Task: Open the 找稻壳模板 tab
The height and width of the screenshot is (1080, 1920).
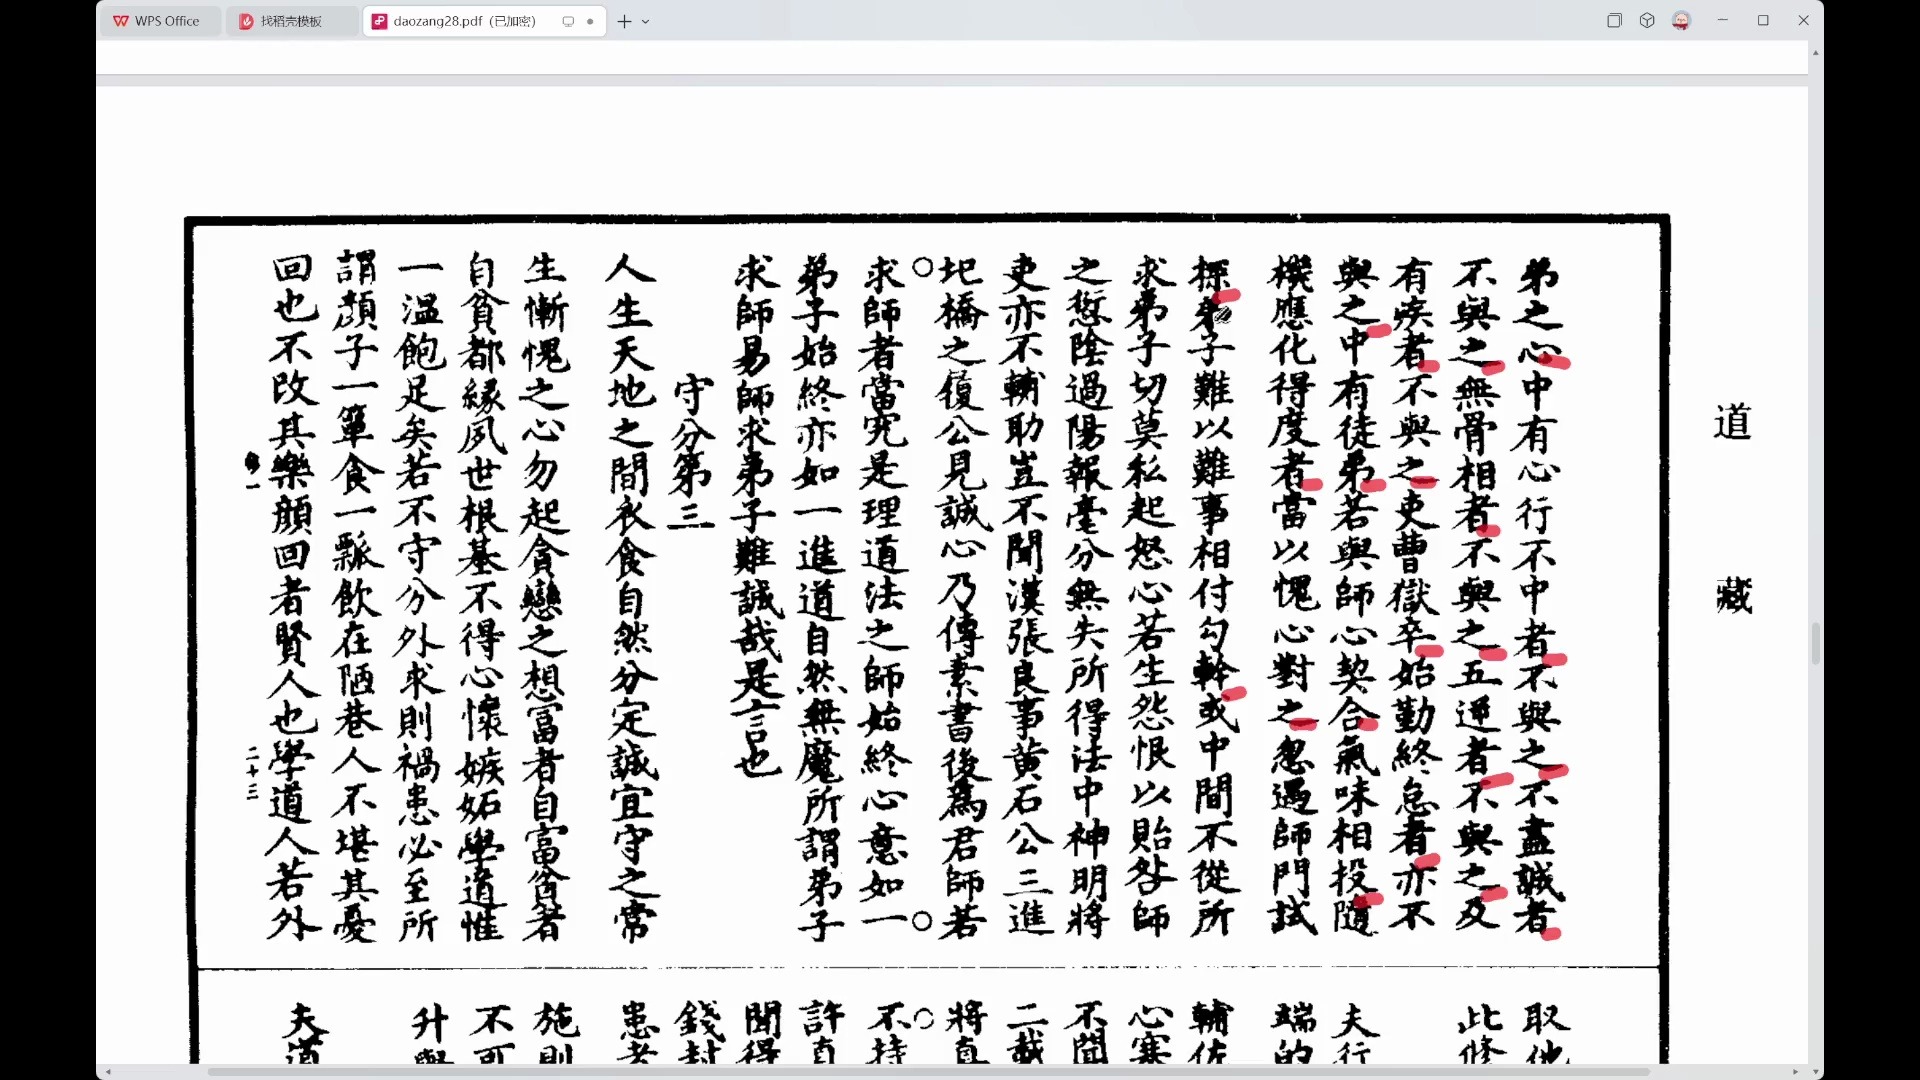Action: click(291, 21)
